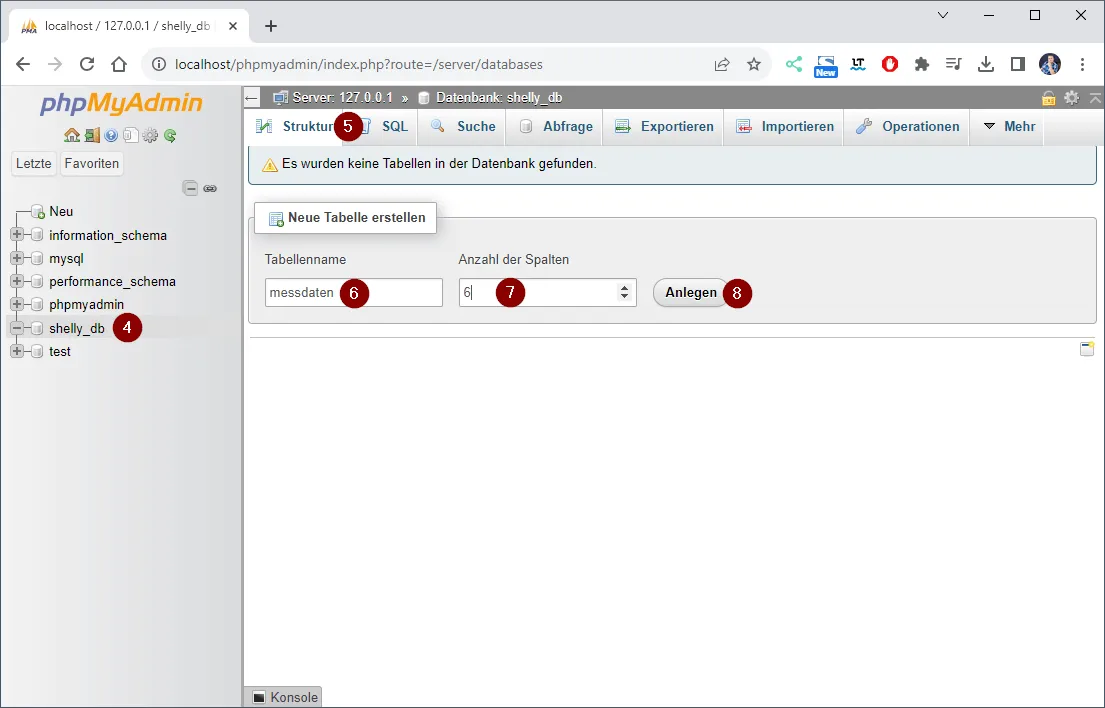Click the log out door icon
Screen dimensions: 1105x708
[91, 136]
